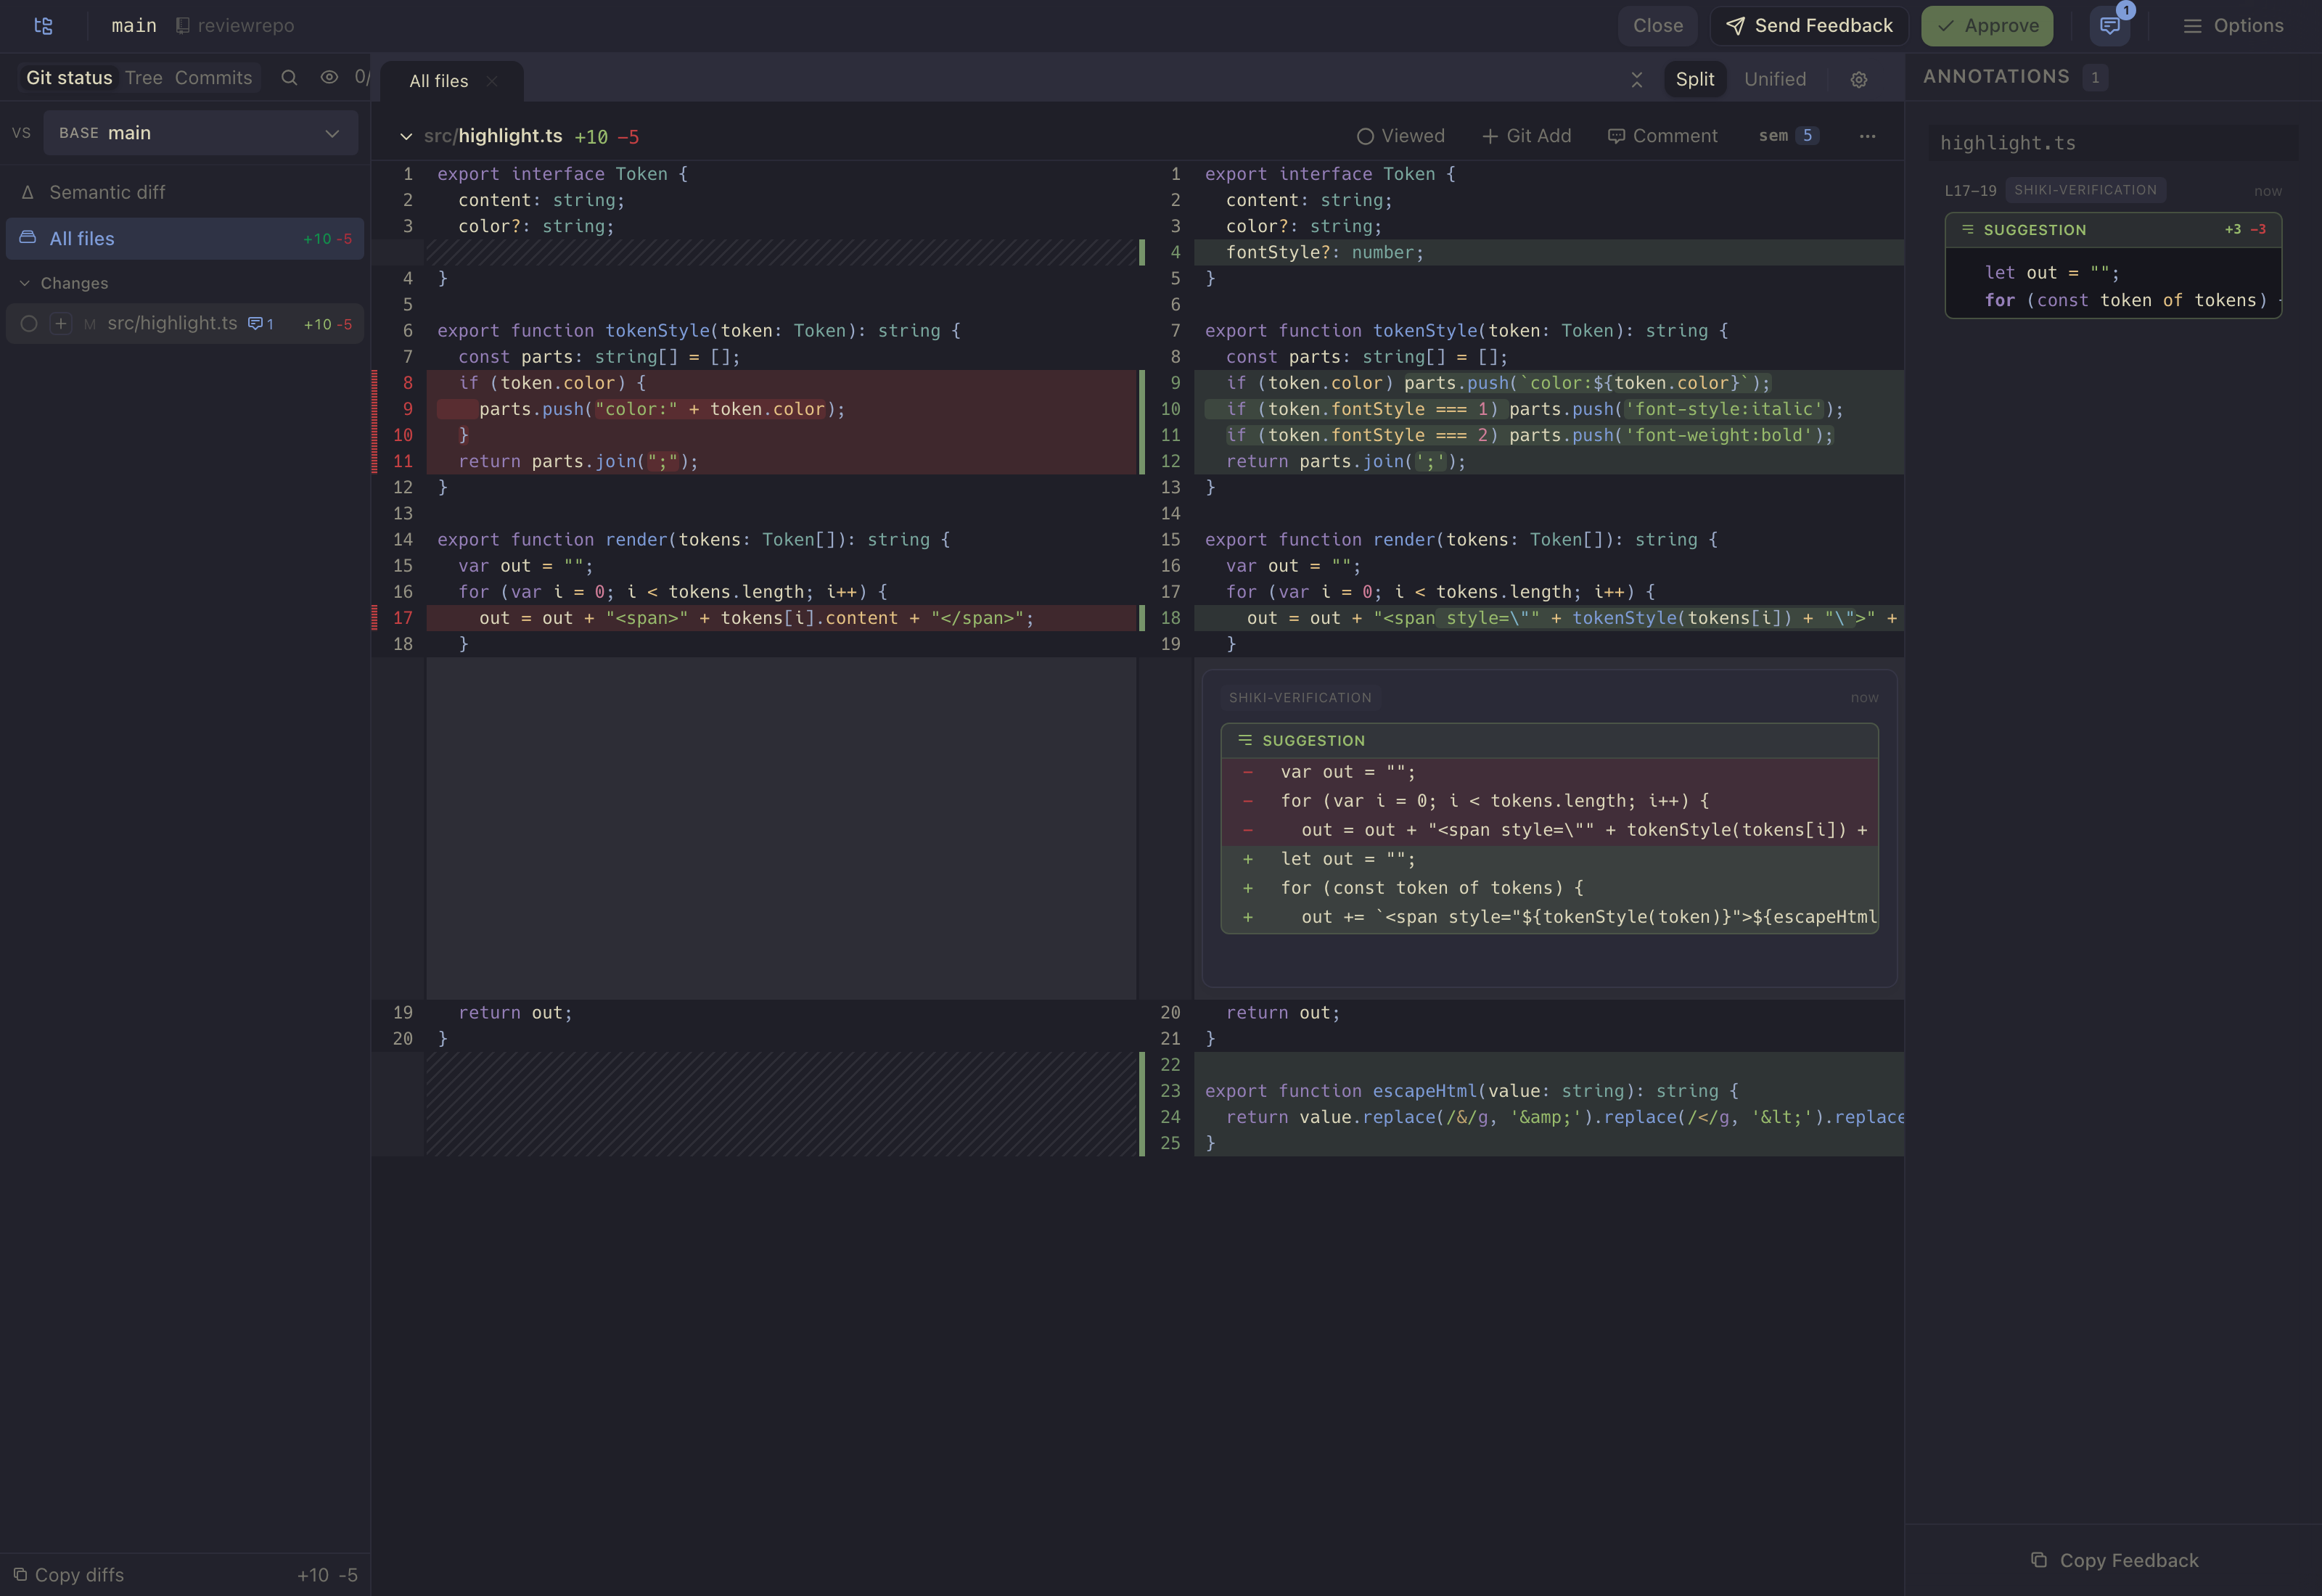The image size is (2322, 1596).
Task: Close the All files tab
Action: pyautogui.click(x=492, y=81)
